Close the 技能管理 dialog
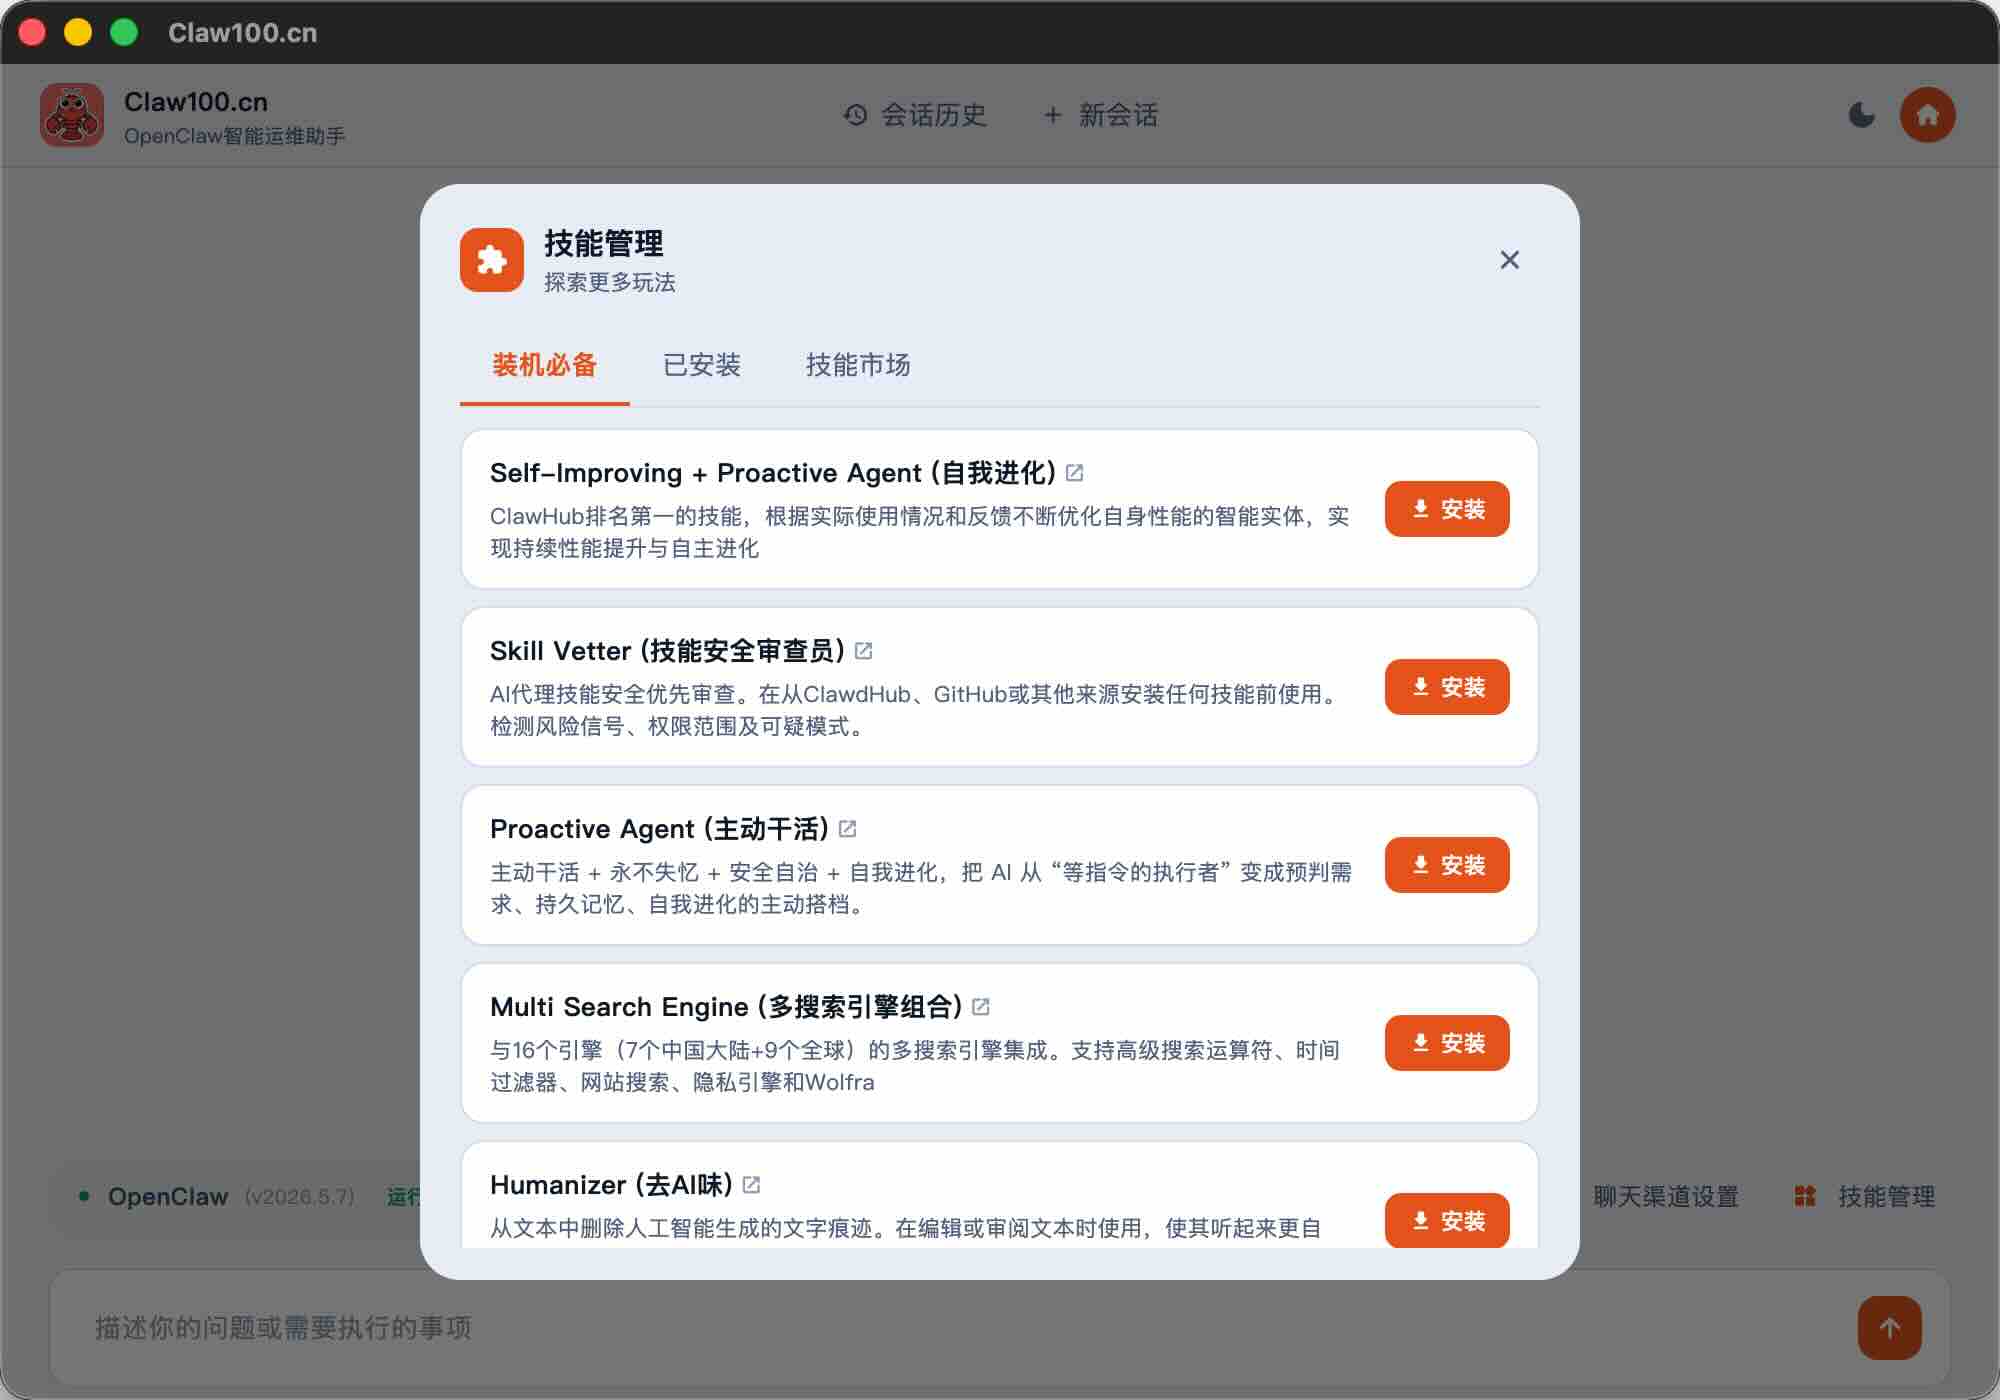 click(1509, 260)
